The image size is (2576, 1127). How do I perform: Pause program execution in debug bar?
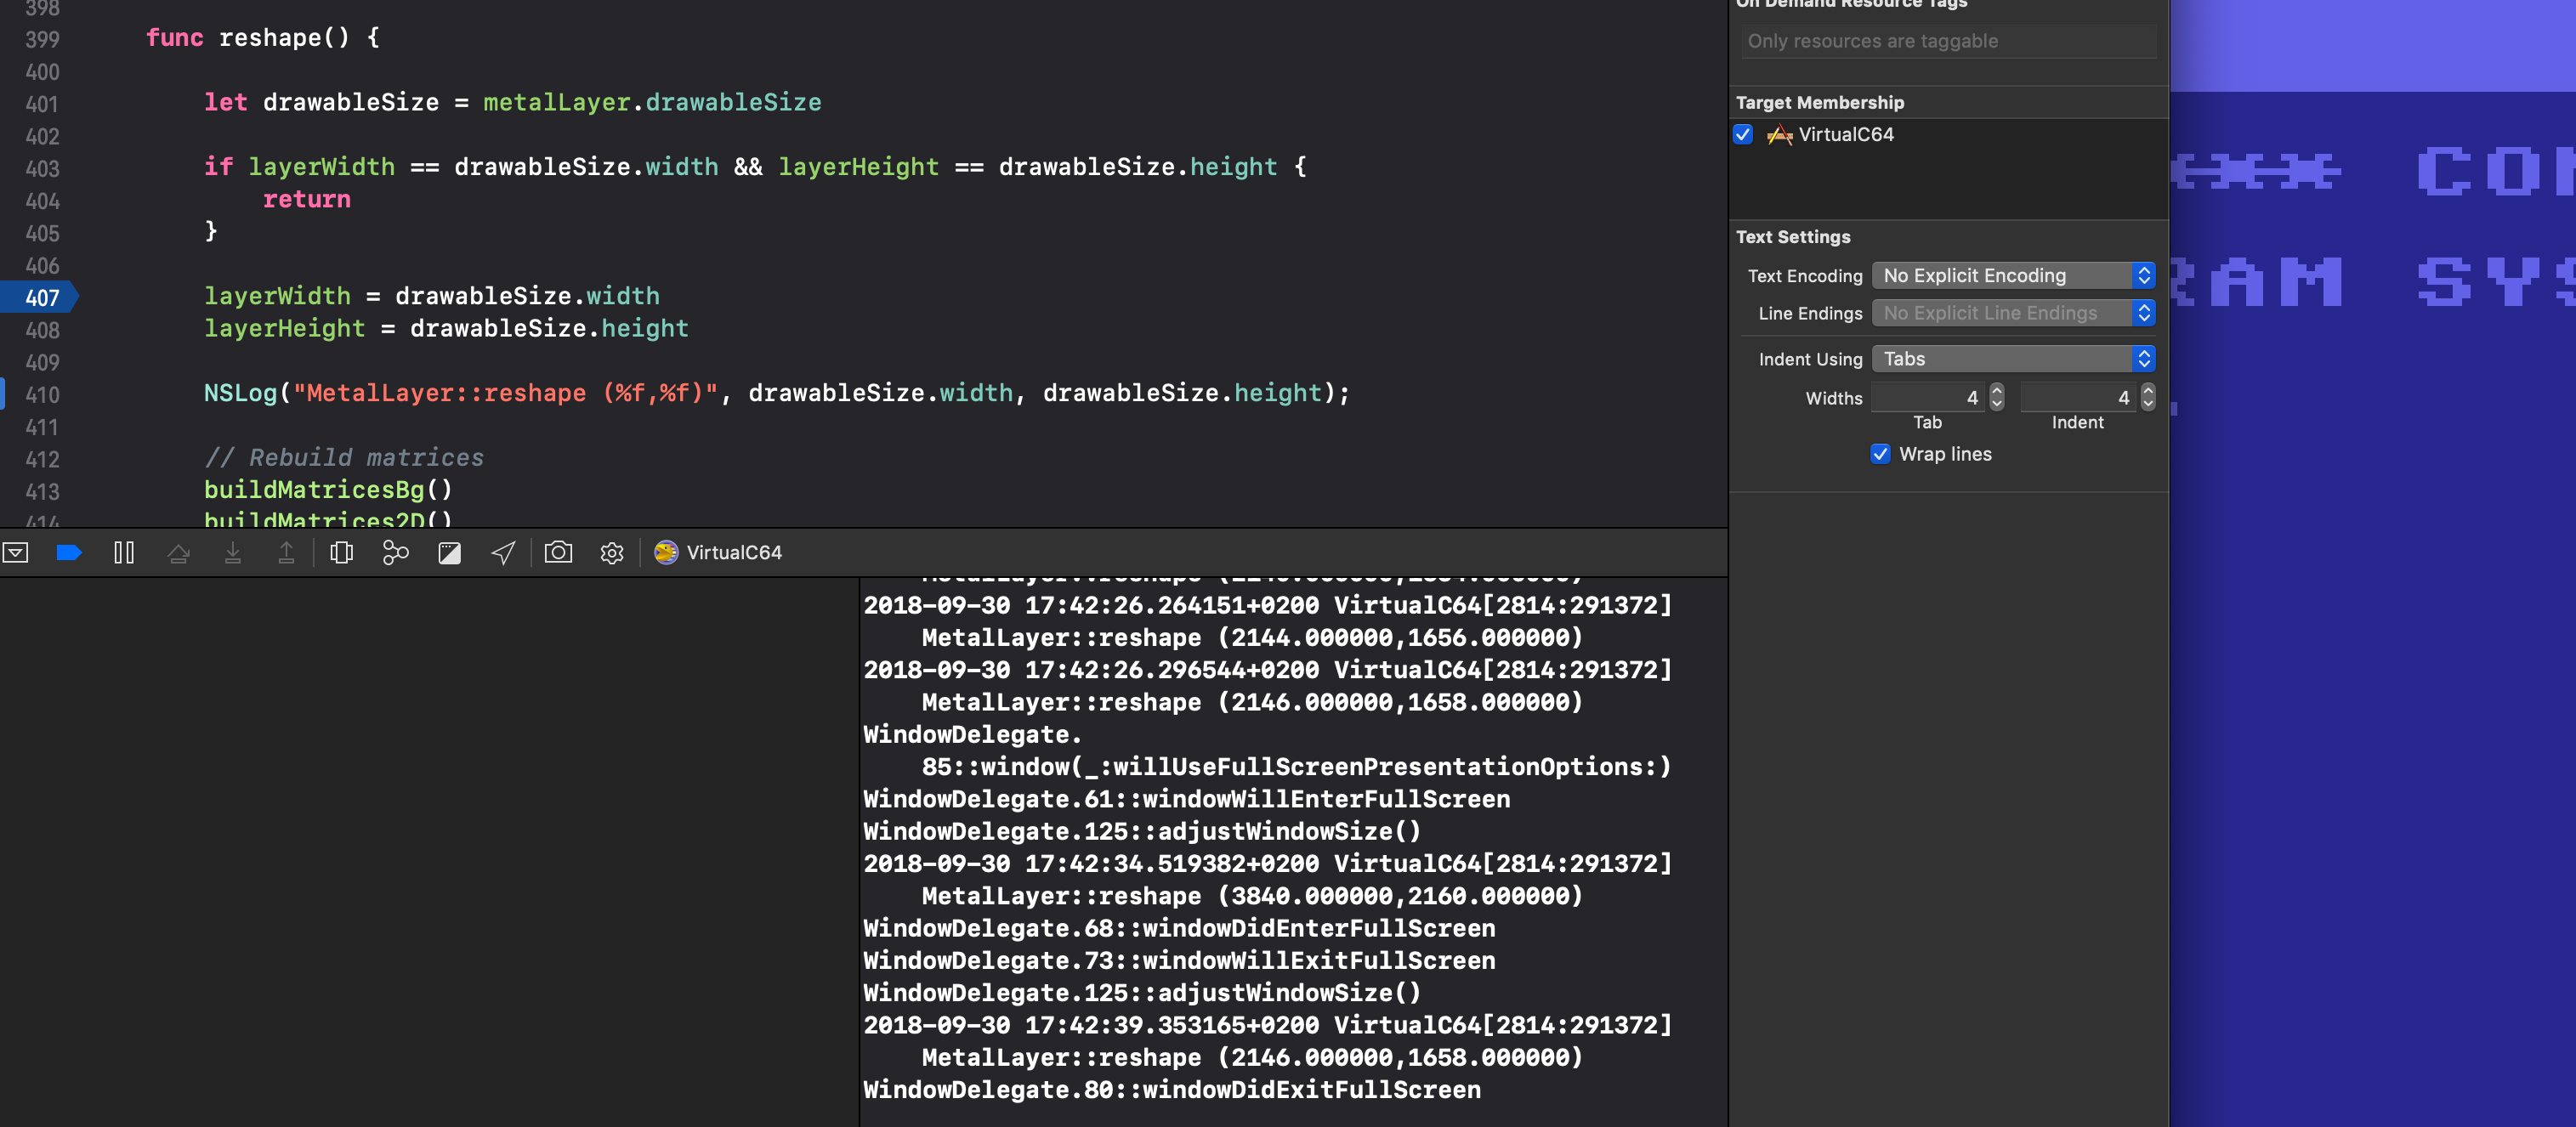click(124, 552)
